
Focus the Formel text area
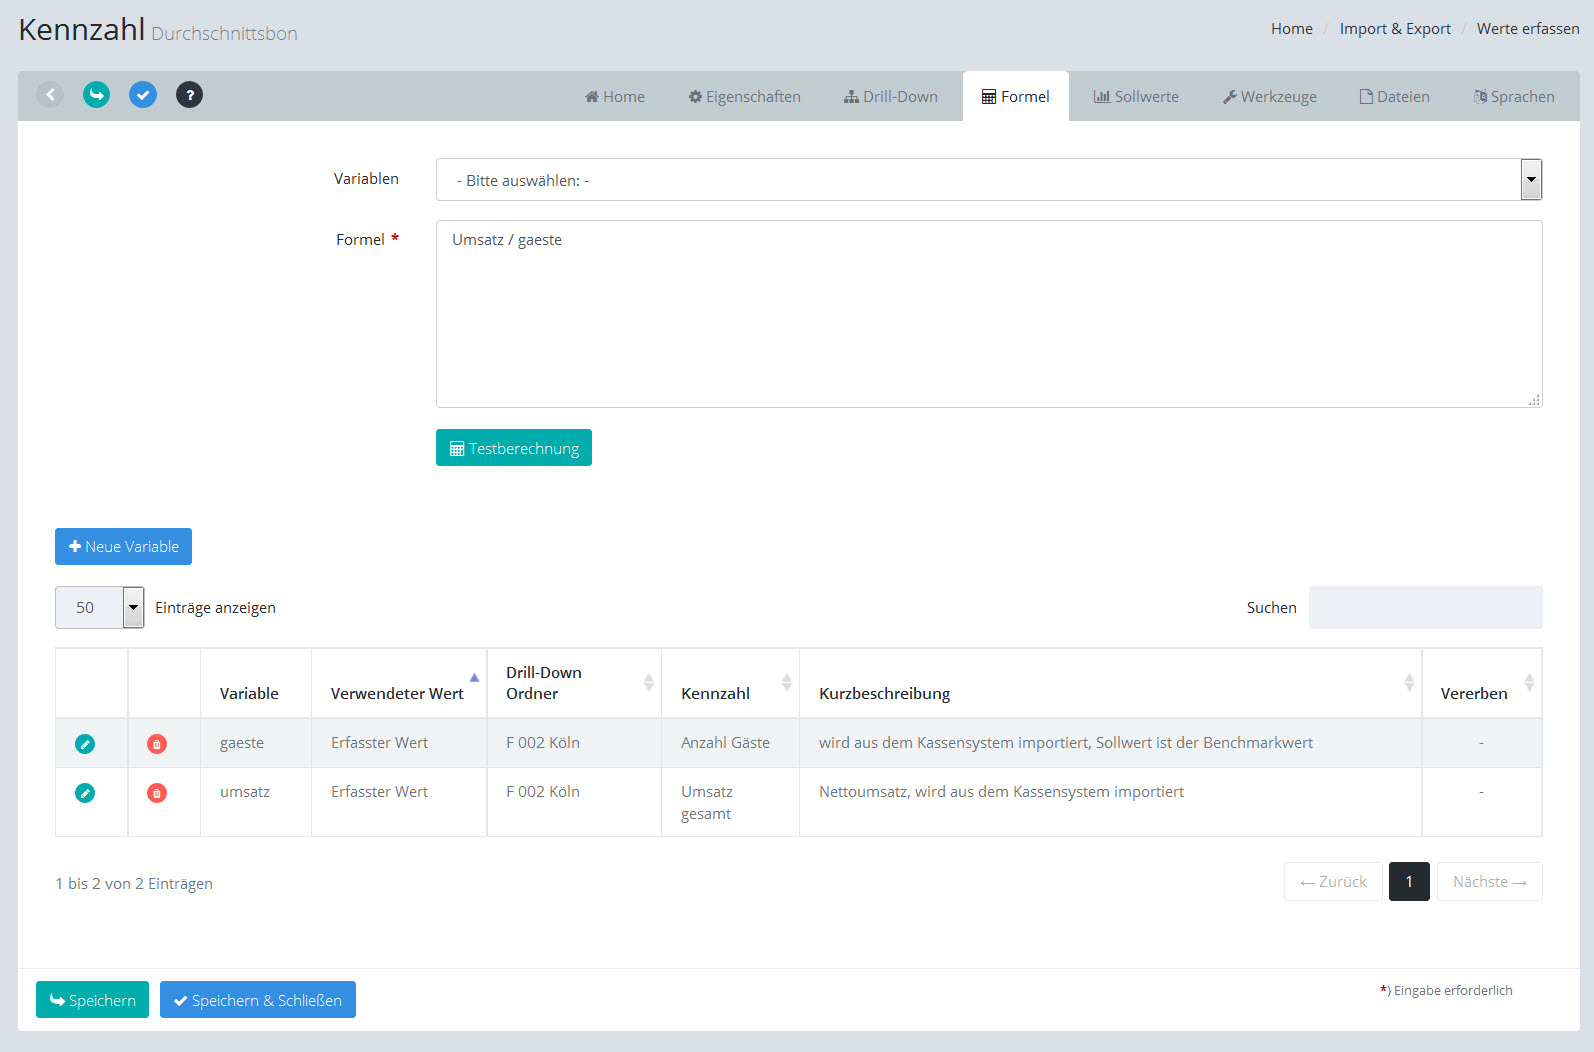click(x=988, y=314)
